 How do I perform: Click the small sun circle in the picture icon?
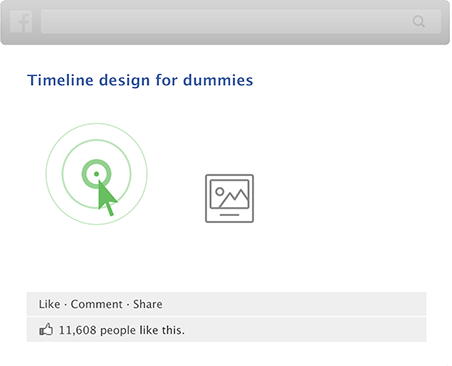(220, 191)
